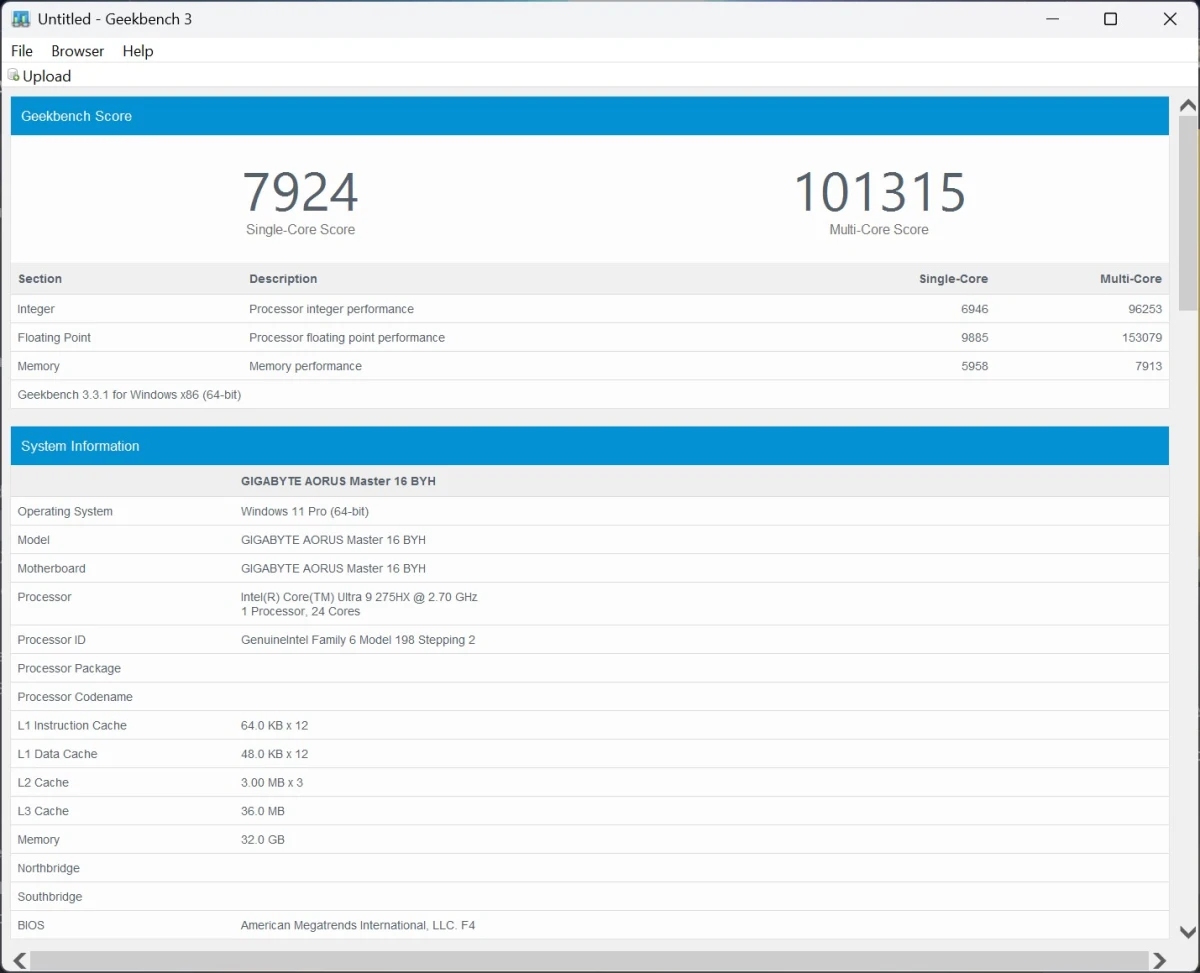Click the vertical scrollbar thumb
Viewport: 1200px width, 973px height.
pyautogui.click(x=1188, y=213)
